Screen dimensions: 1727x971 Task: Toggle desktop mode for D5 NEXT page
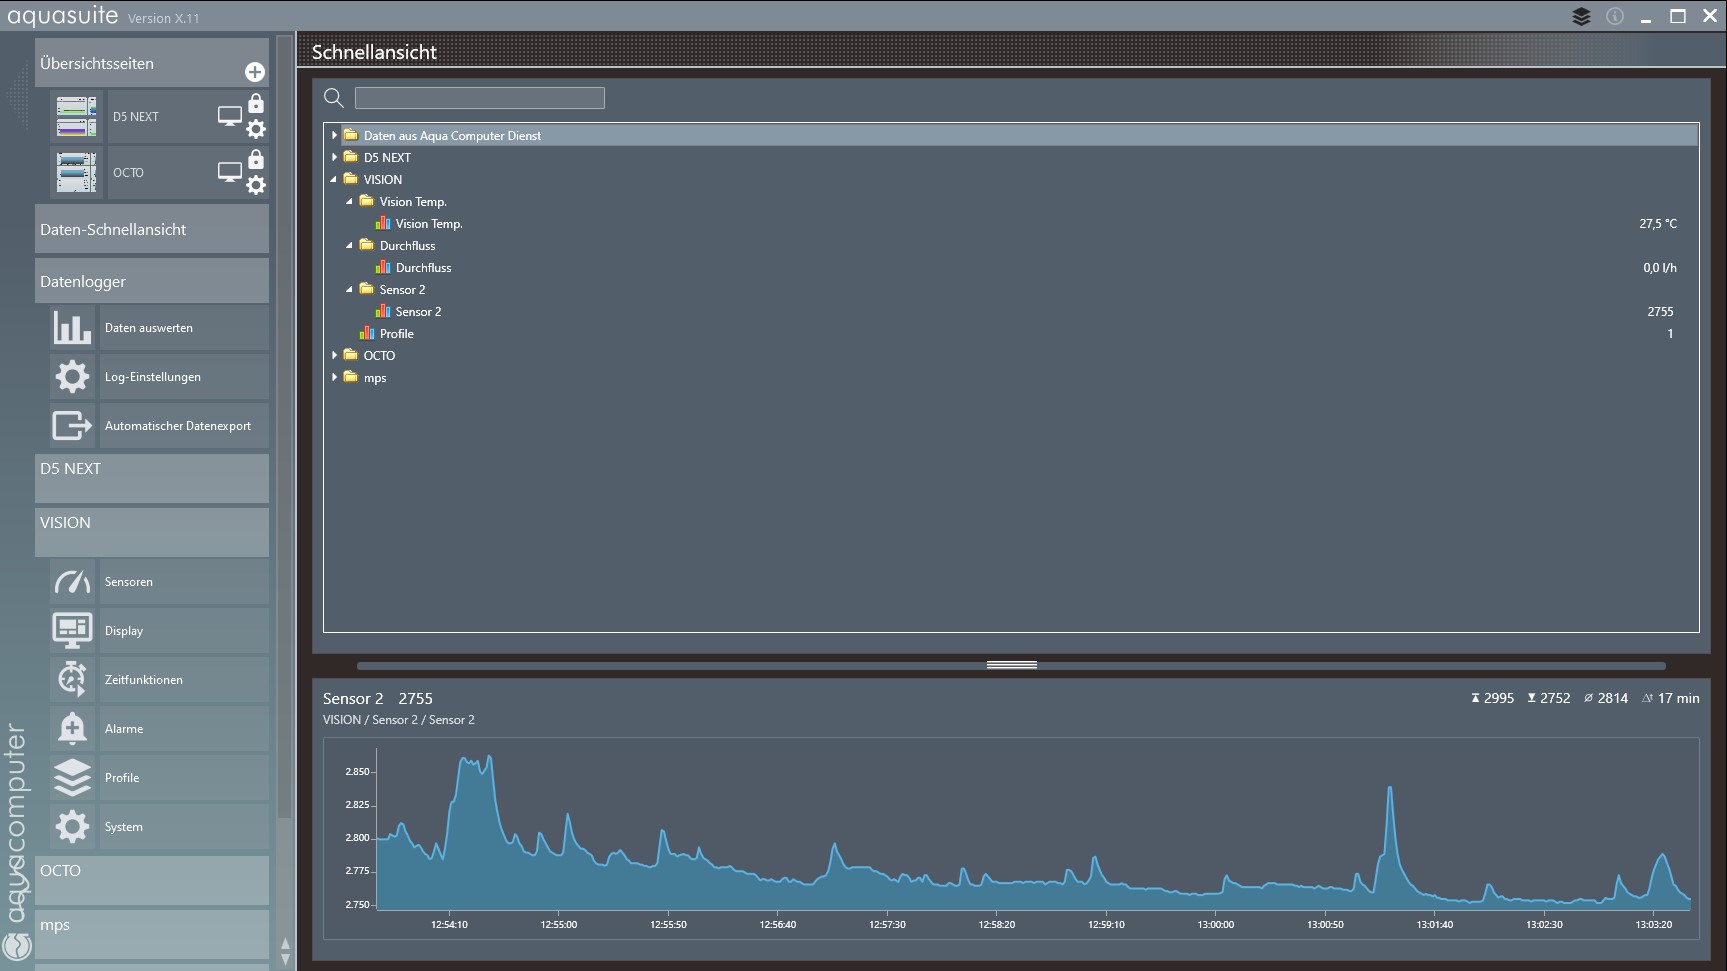tap(230, 117)
